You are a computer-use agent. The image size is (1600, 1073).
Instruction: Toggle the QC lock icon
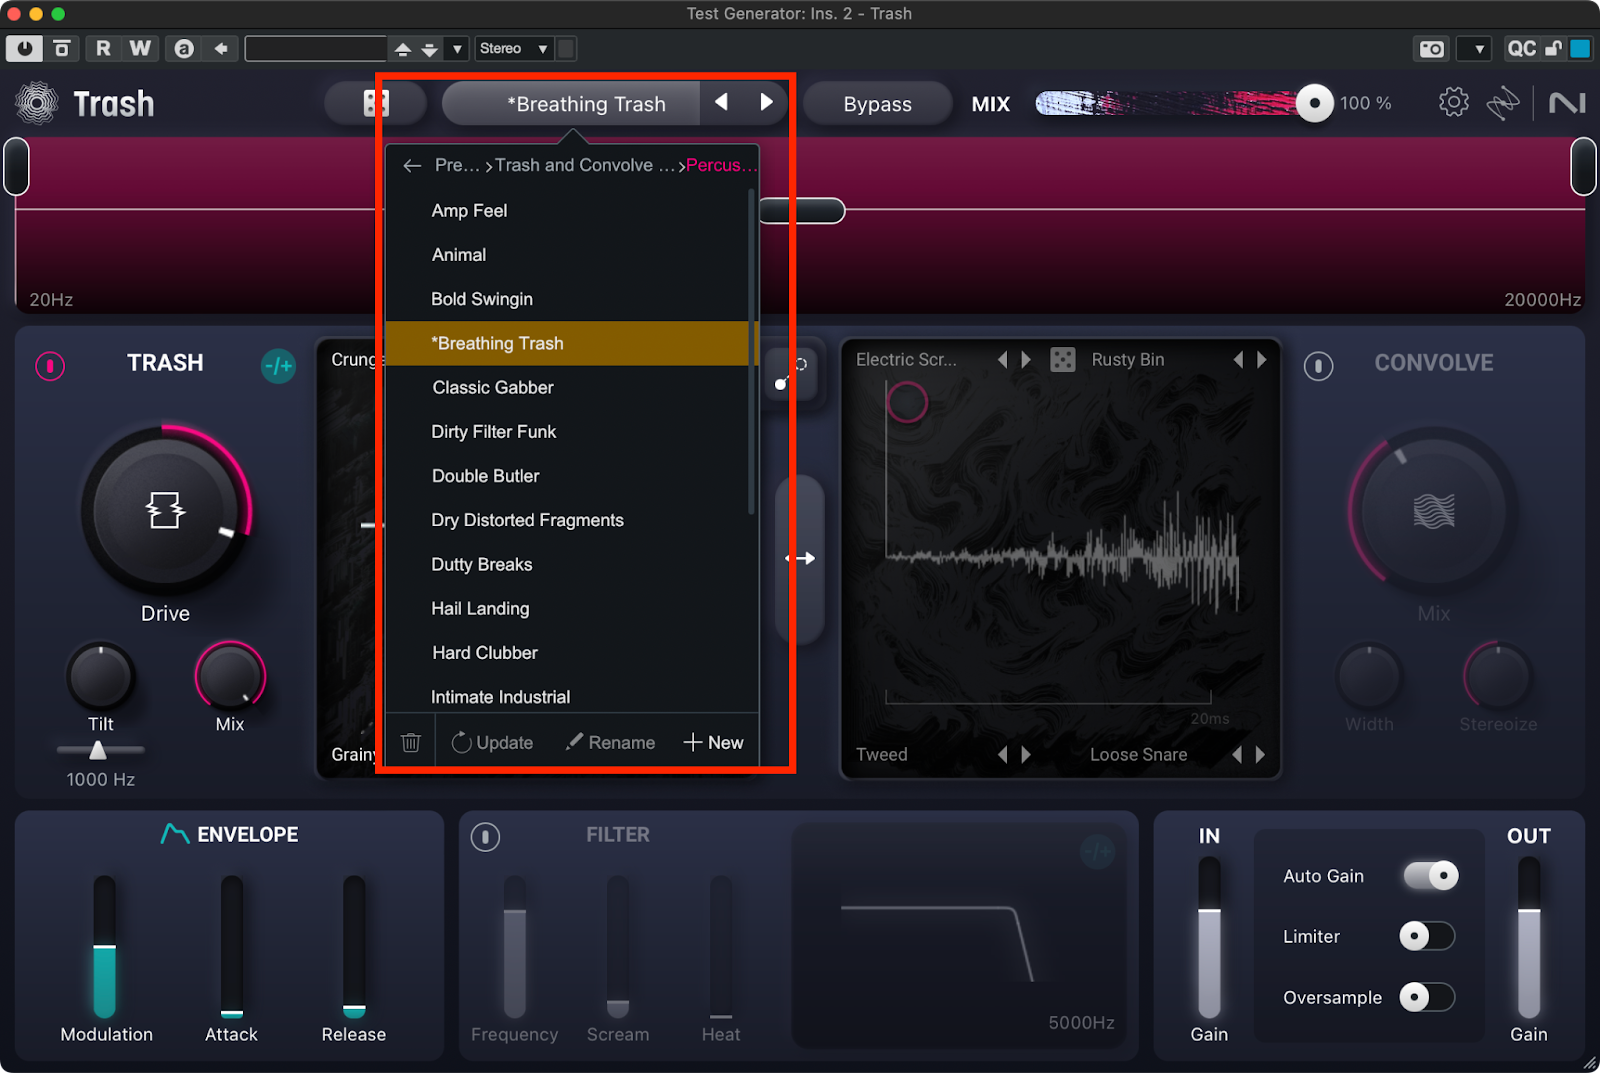coord(1553,48)
